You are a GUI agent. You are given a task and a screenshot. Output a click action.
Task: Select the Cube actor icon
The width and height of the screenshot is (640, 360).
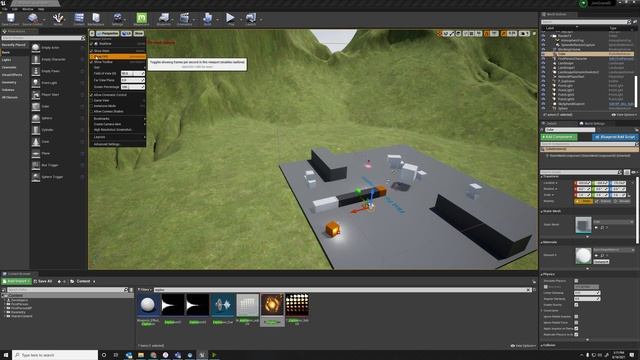(x=36, y=107)
